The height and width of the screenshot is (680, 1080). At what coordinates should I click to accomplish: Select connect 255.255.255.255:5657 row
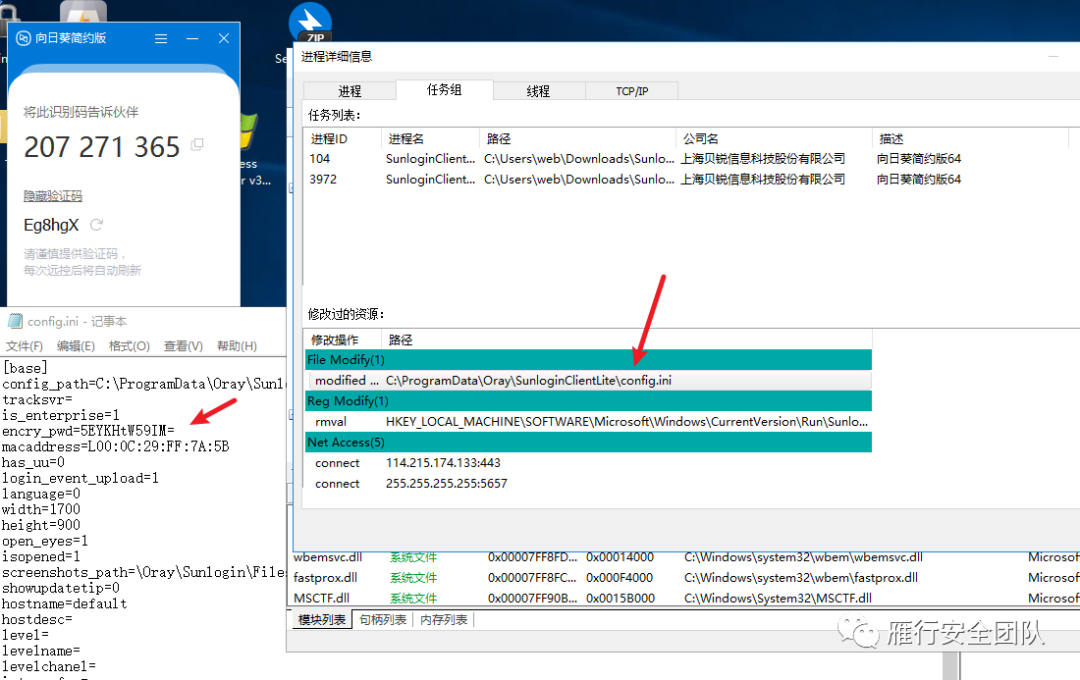tap(588, 484)
